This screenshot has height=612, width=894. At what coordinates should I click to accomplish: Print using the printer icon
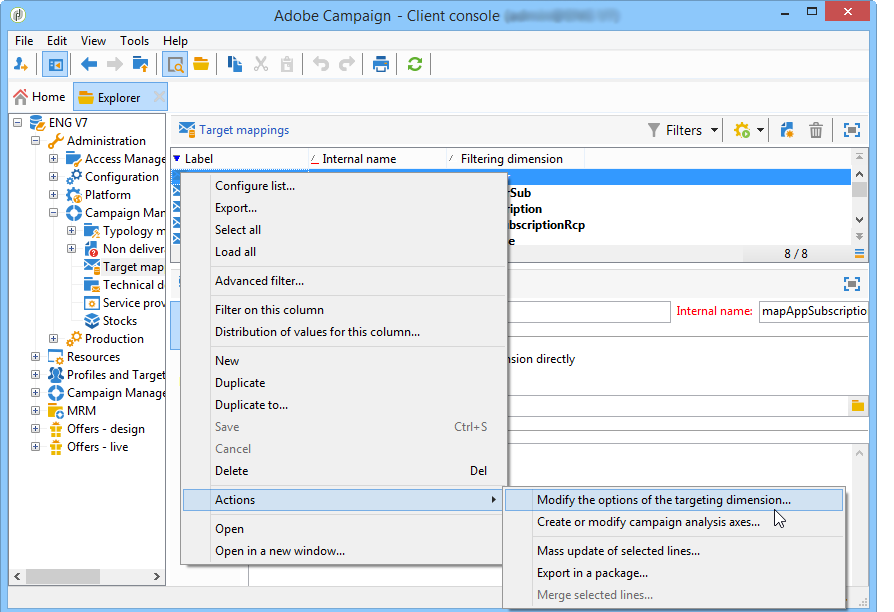coord(380,64)
